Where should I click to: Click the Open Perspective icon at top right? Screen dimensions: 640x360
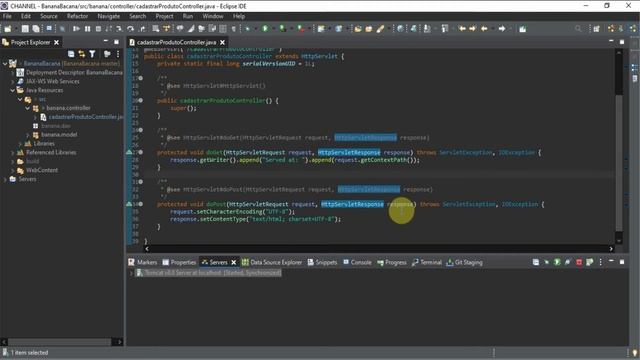[596, 29]
